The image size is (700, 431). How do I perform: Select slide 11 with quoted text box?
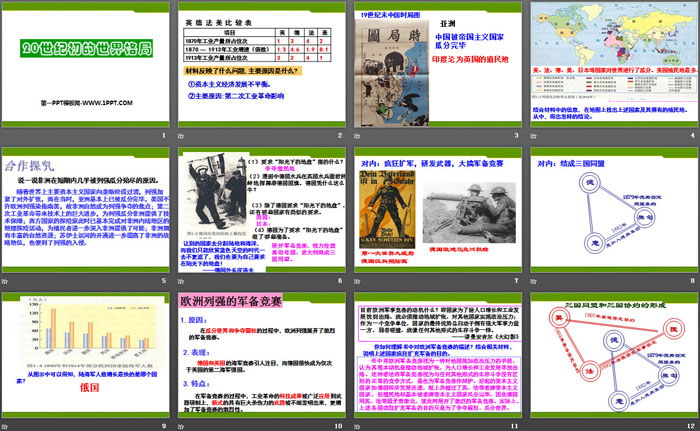point(438,356)
